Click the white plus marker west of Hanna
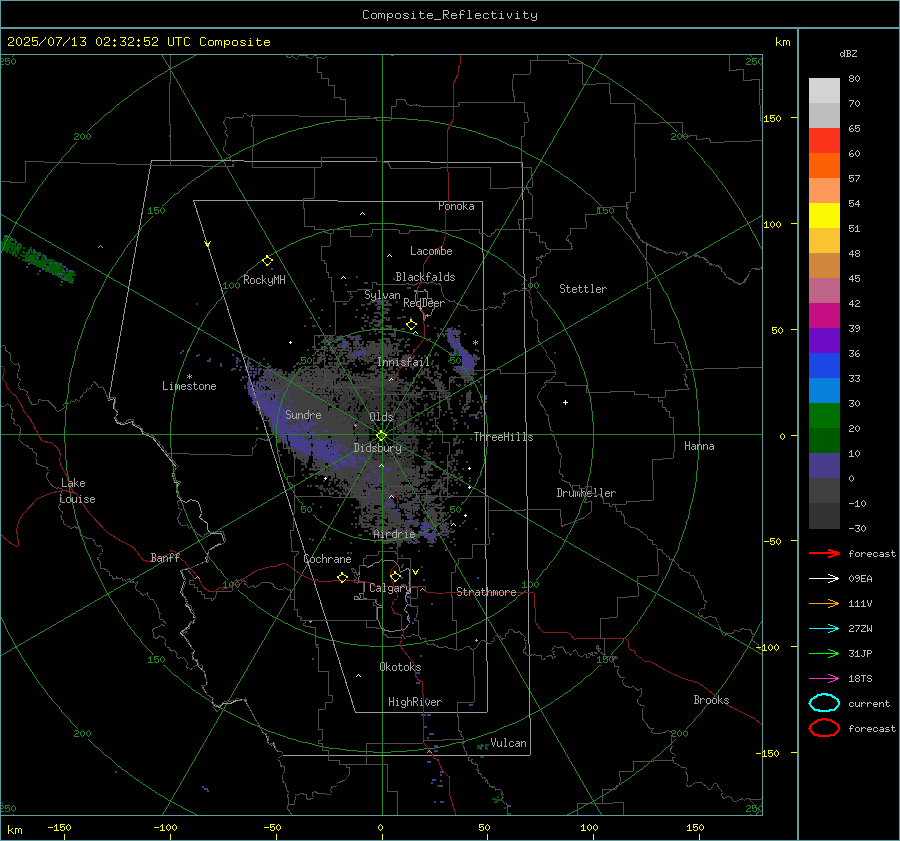900x841 pixels. coord(565,402)
